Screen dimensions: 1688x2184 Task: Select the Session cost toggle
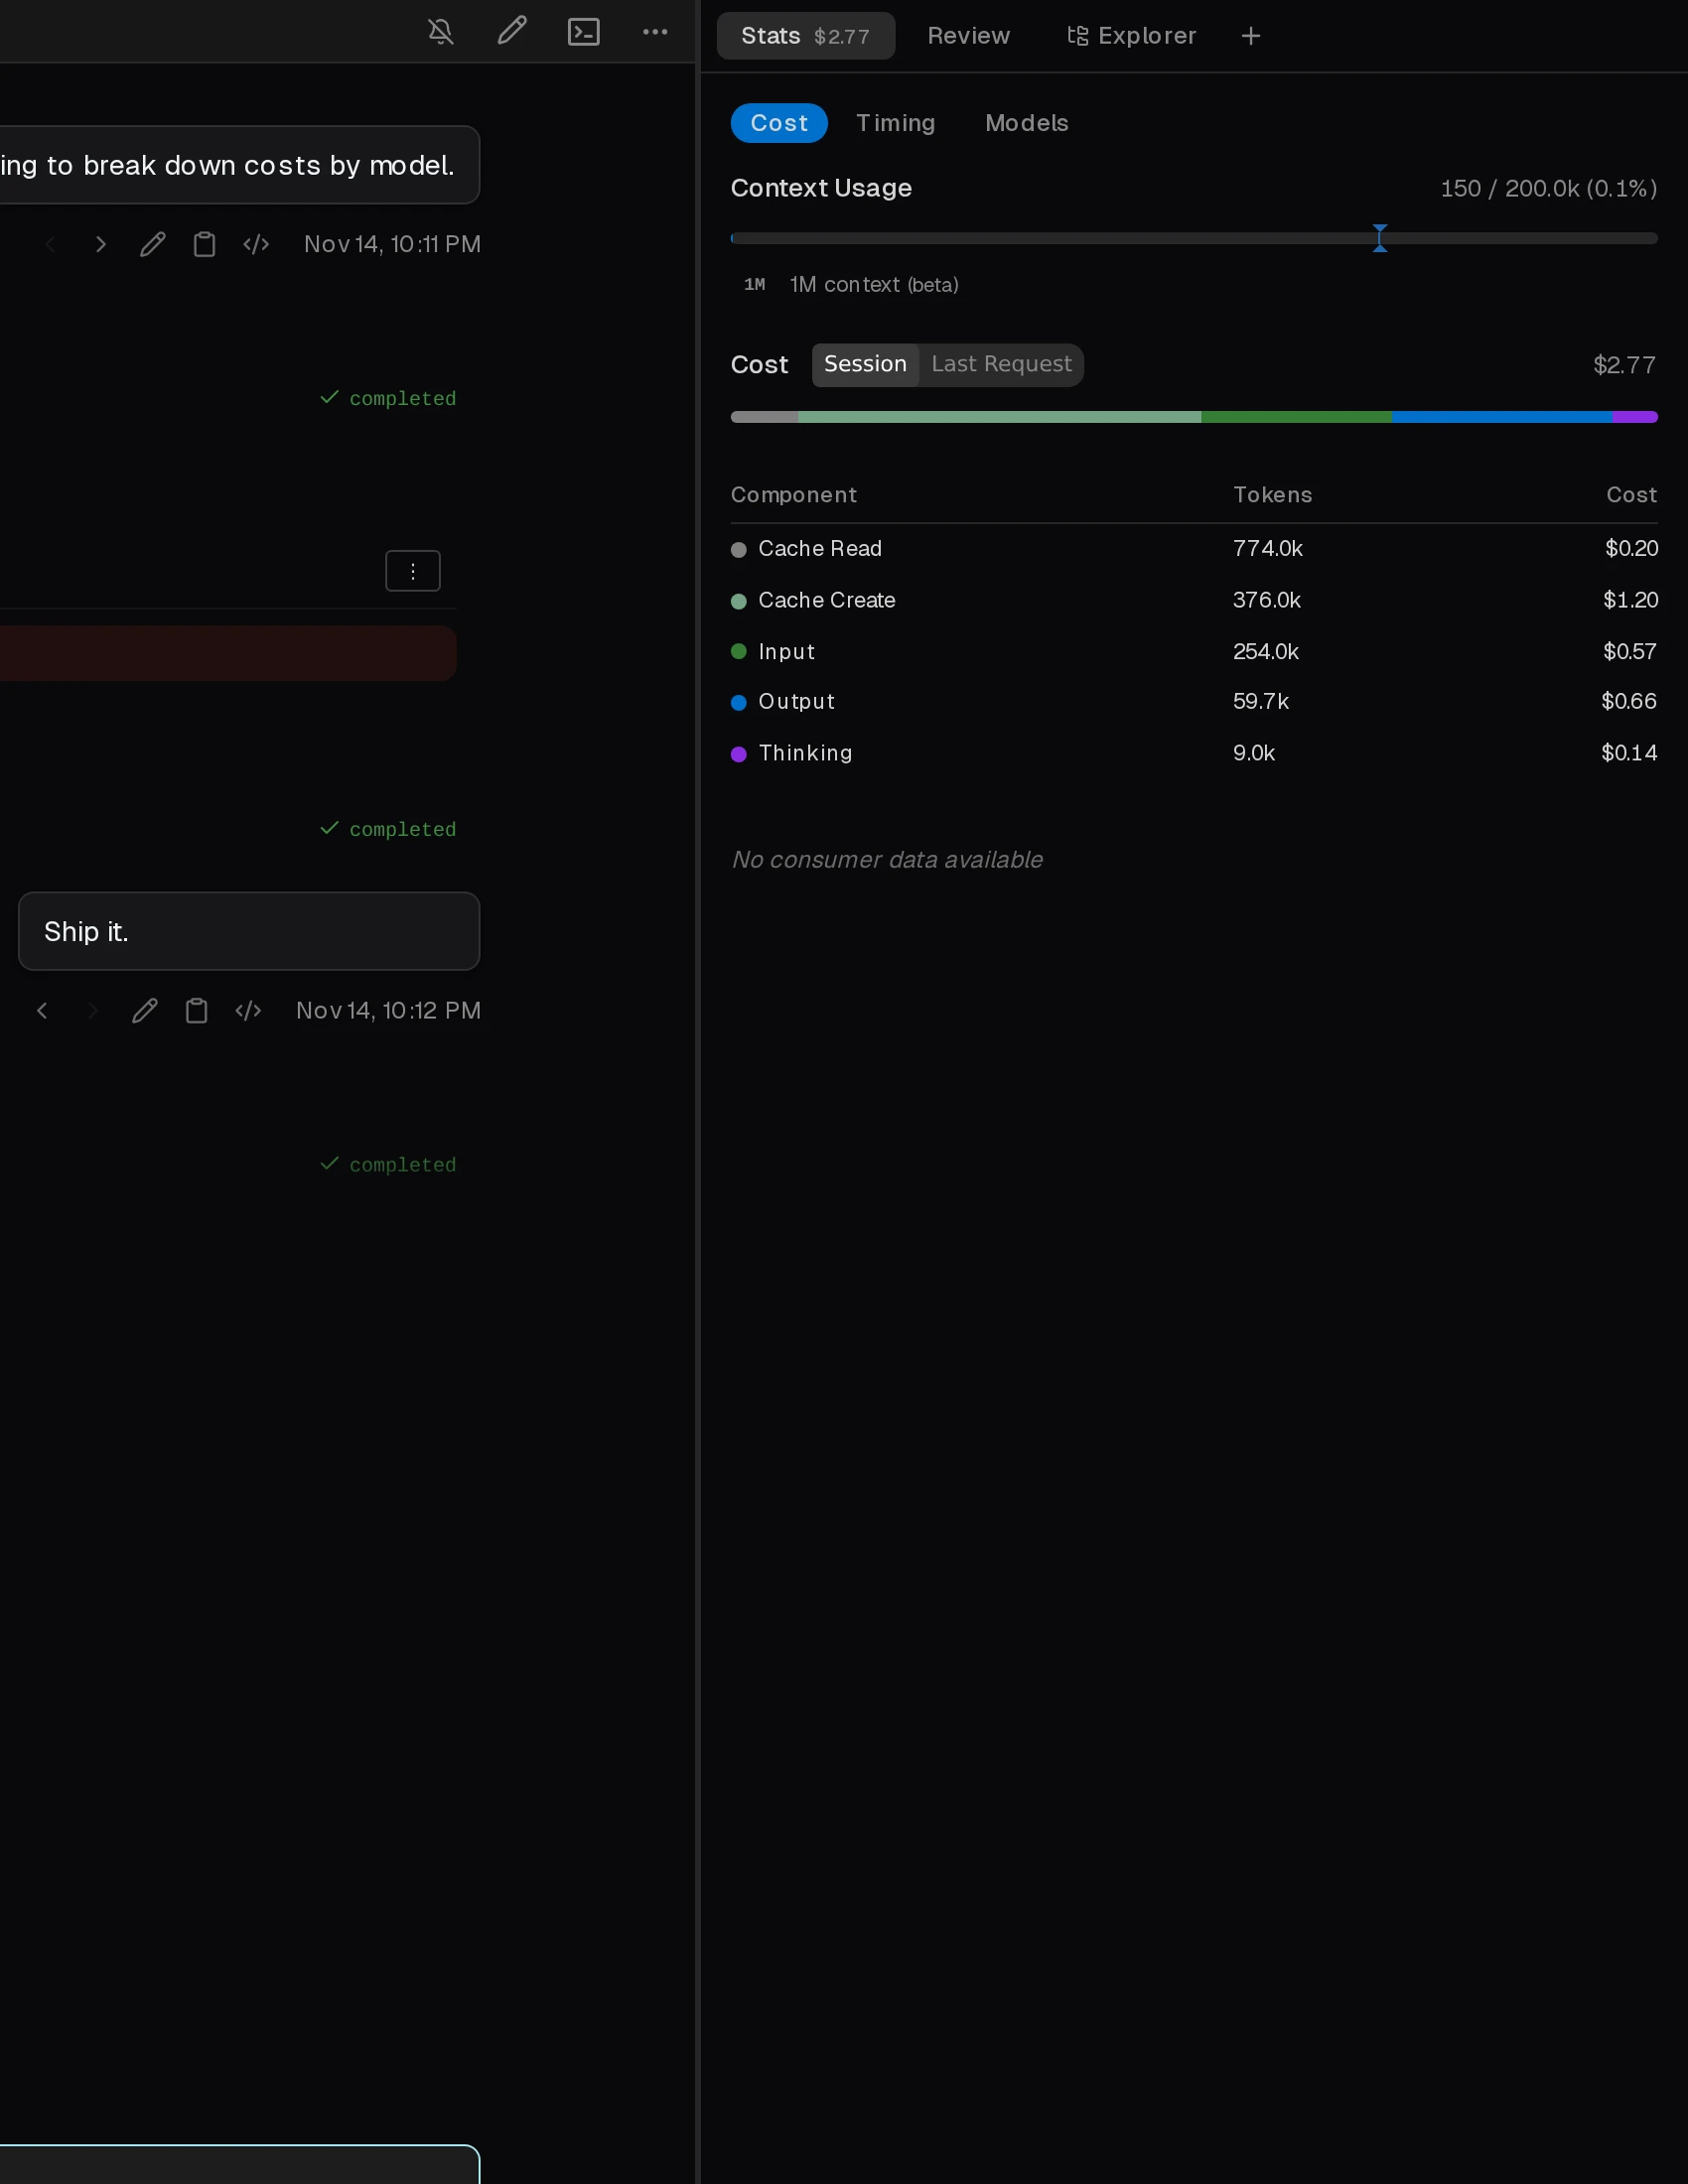[x=865, y=364]
